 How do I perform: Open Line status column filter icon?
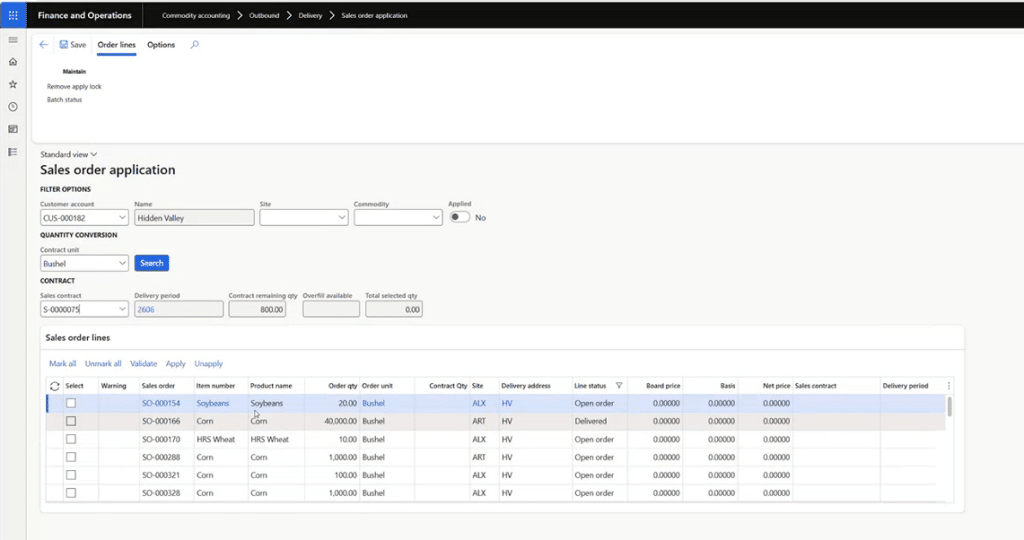point(619,386)
